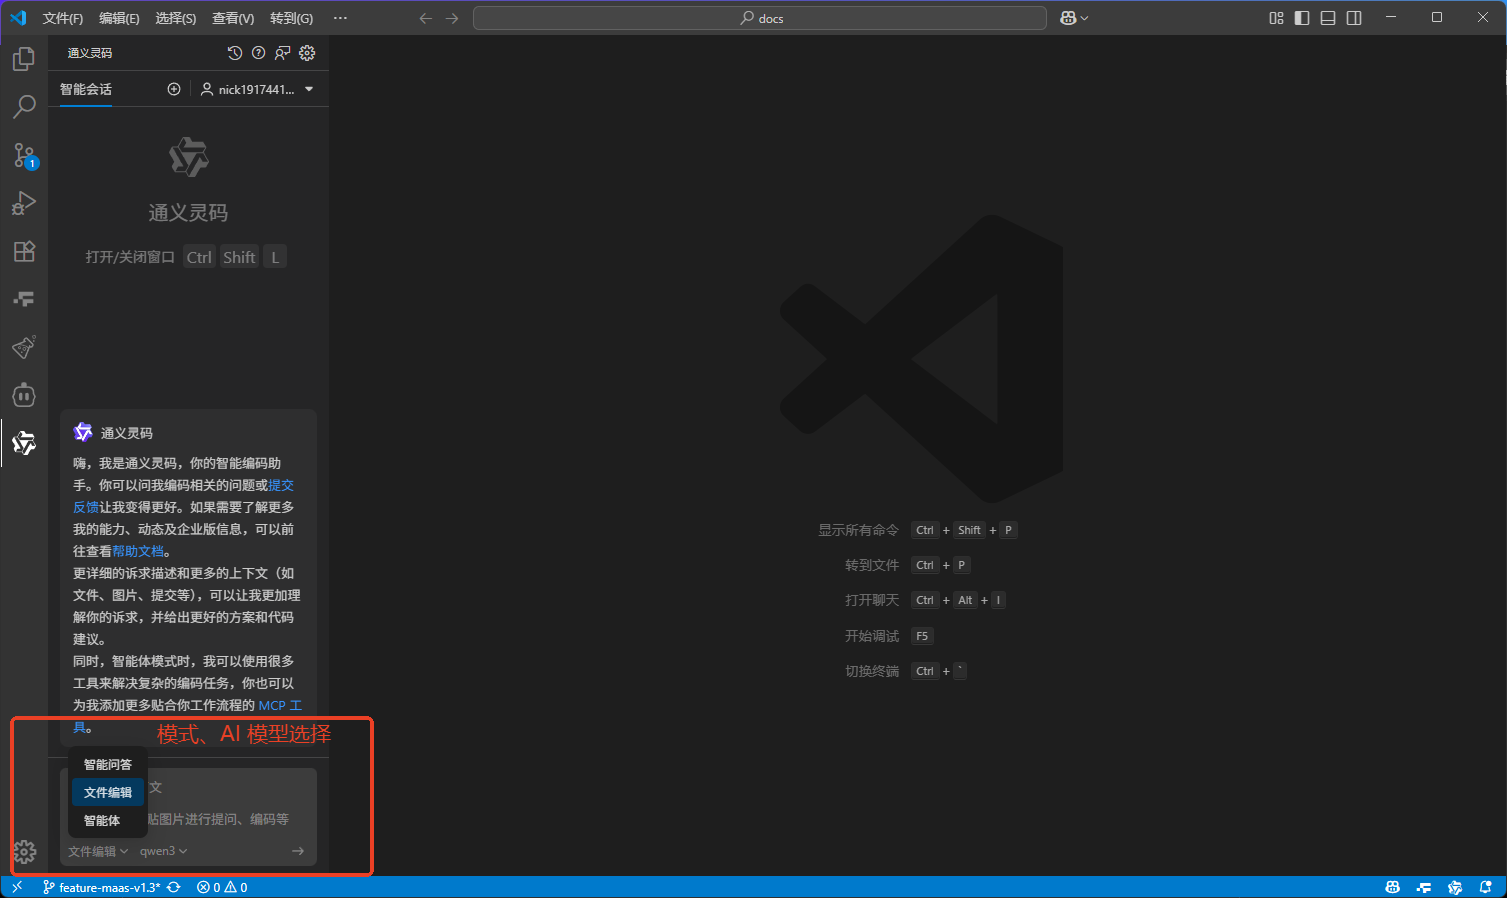1507x898 pixels.
Task: Open 编辑(E) menu
Action: (x=119, y=18)
